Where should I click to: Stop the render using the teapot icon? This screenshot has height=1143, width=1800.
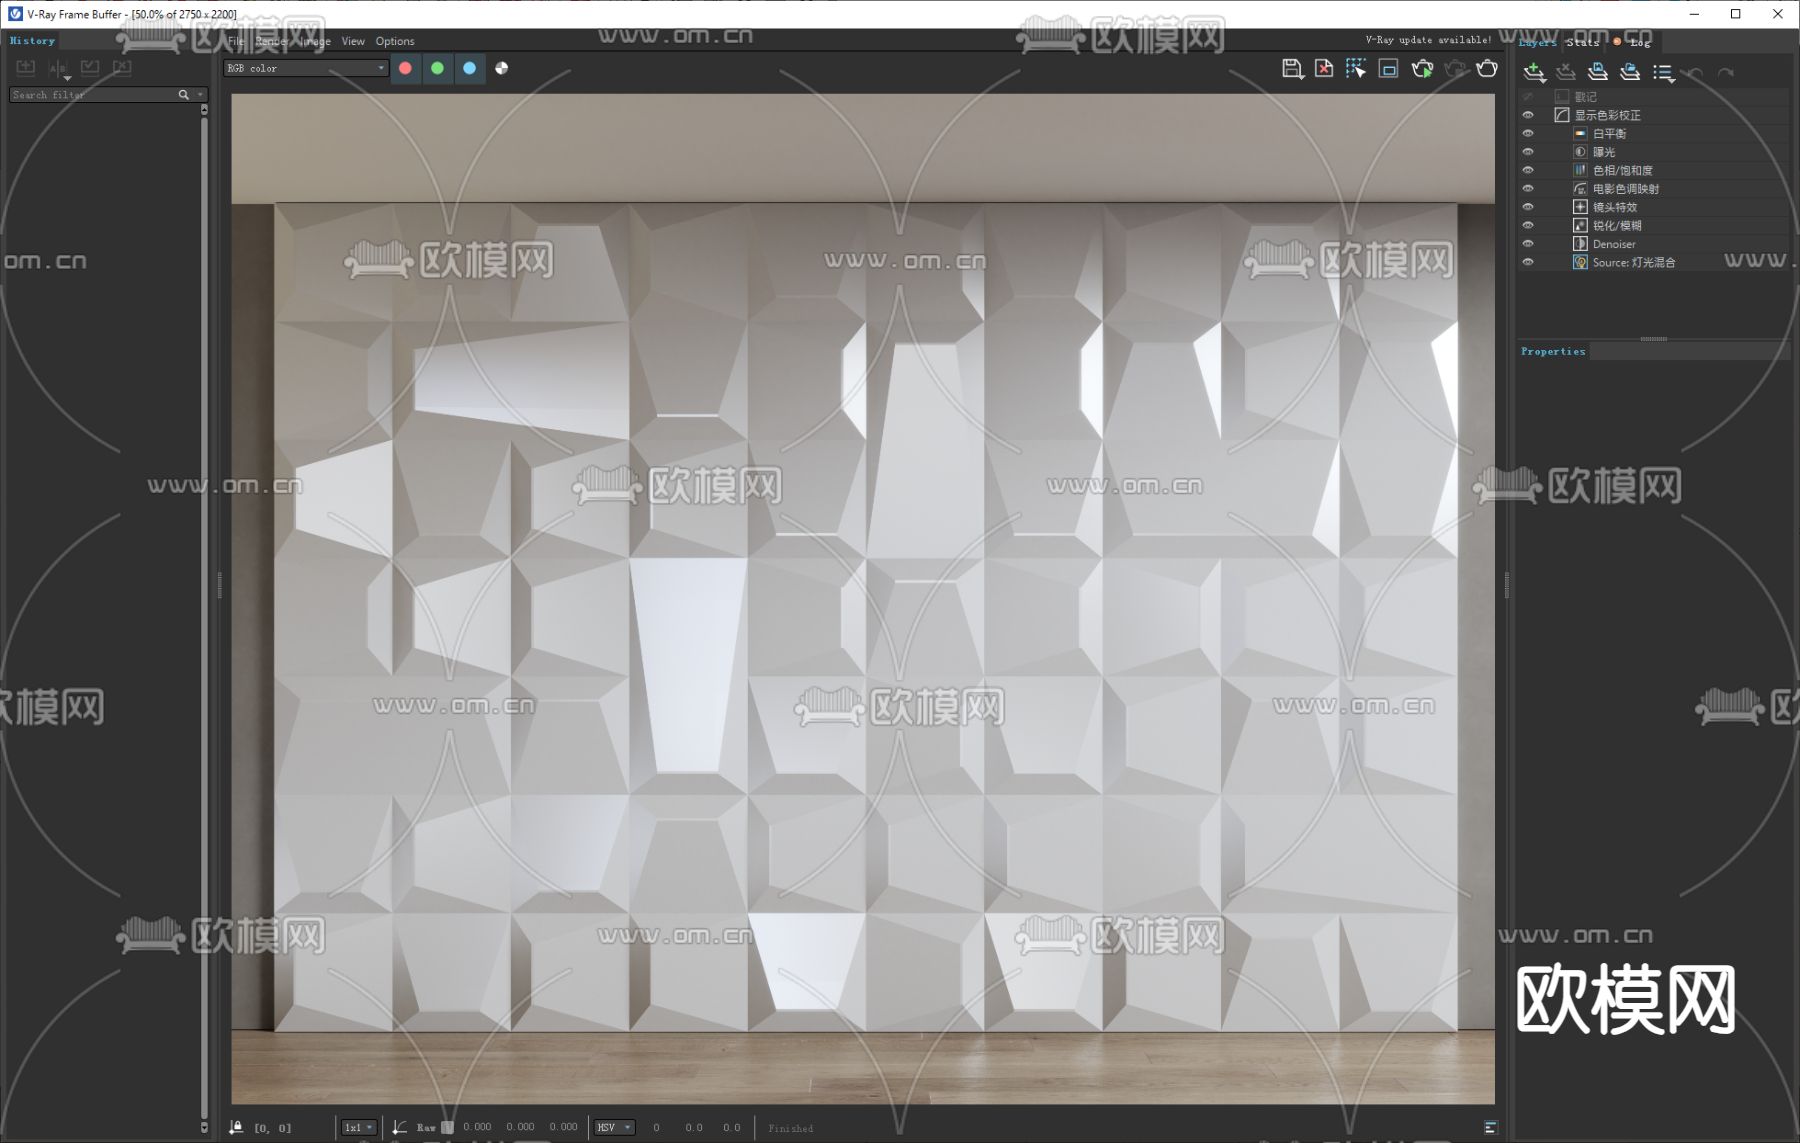click(1455, 69)
